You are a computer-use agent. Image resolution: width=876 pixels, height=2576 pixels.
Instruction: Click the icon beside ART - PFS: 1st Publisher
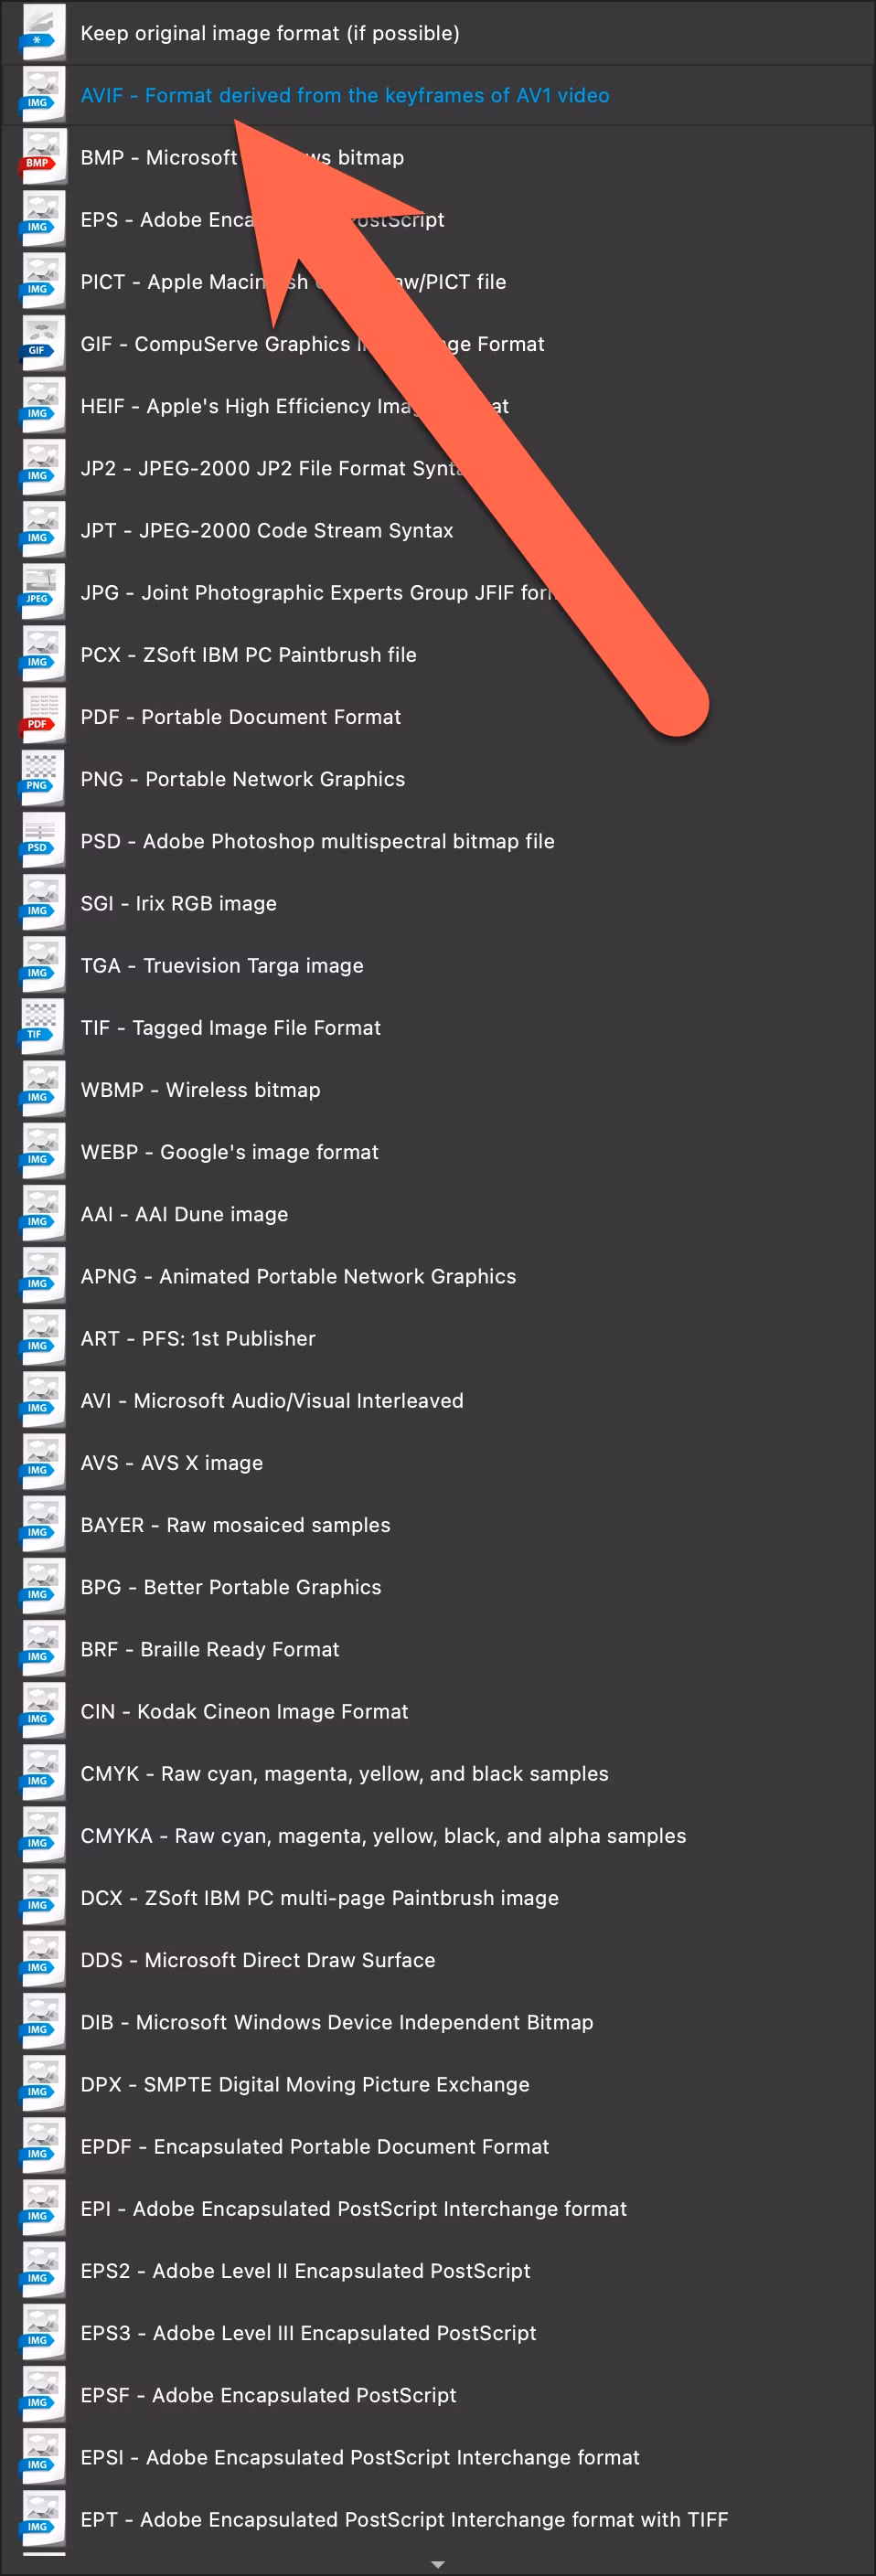[x=42, y=1338]
